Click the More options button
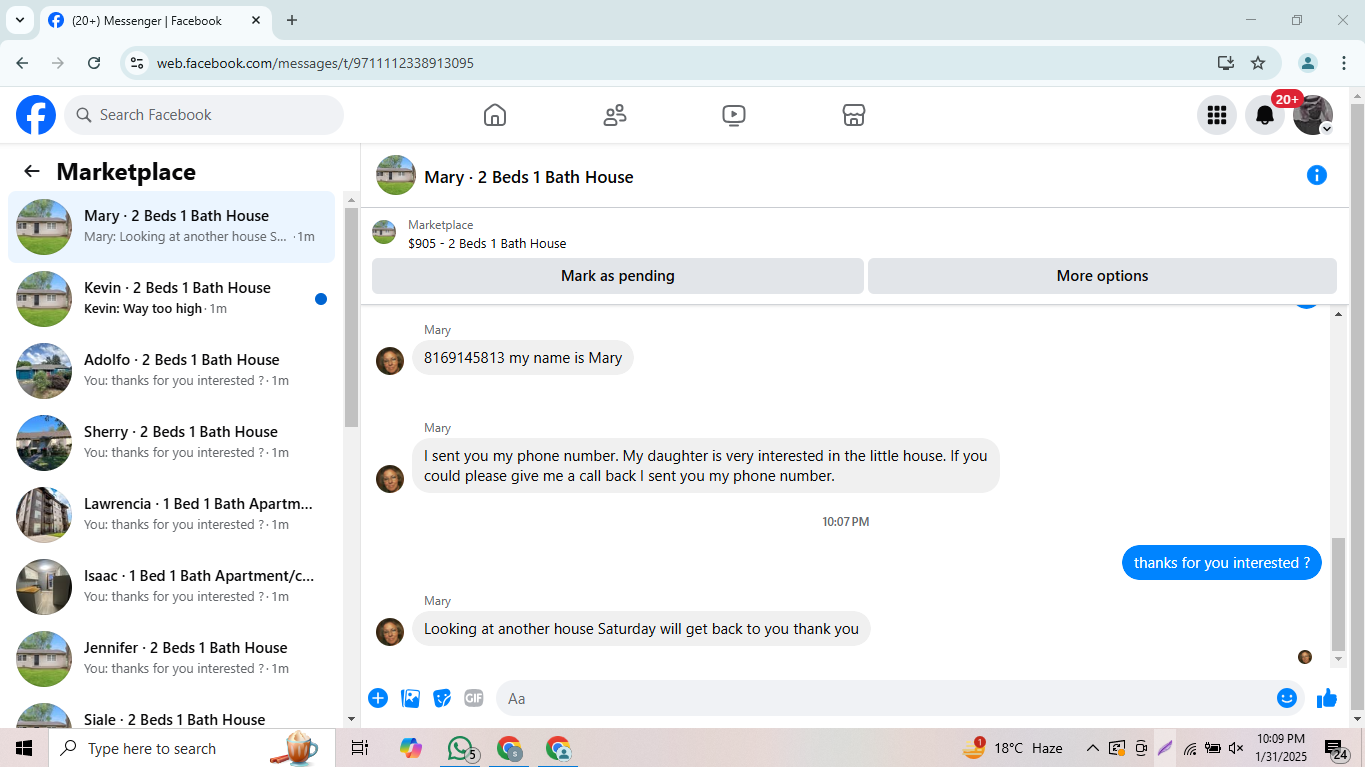 (1102, 276)
